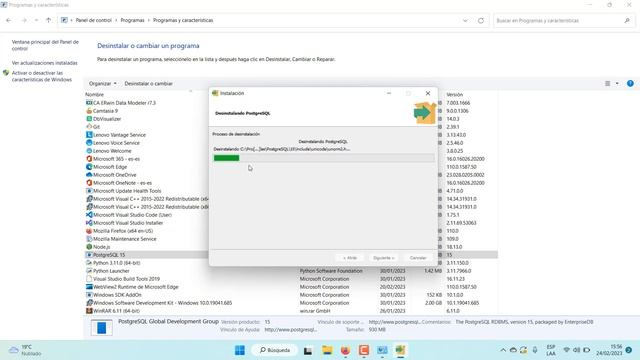Click the Wi-Fi network tray icon
This screenshot has width=640, height=360.
(567, 350)
